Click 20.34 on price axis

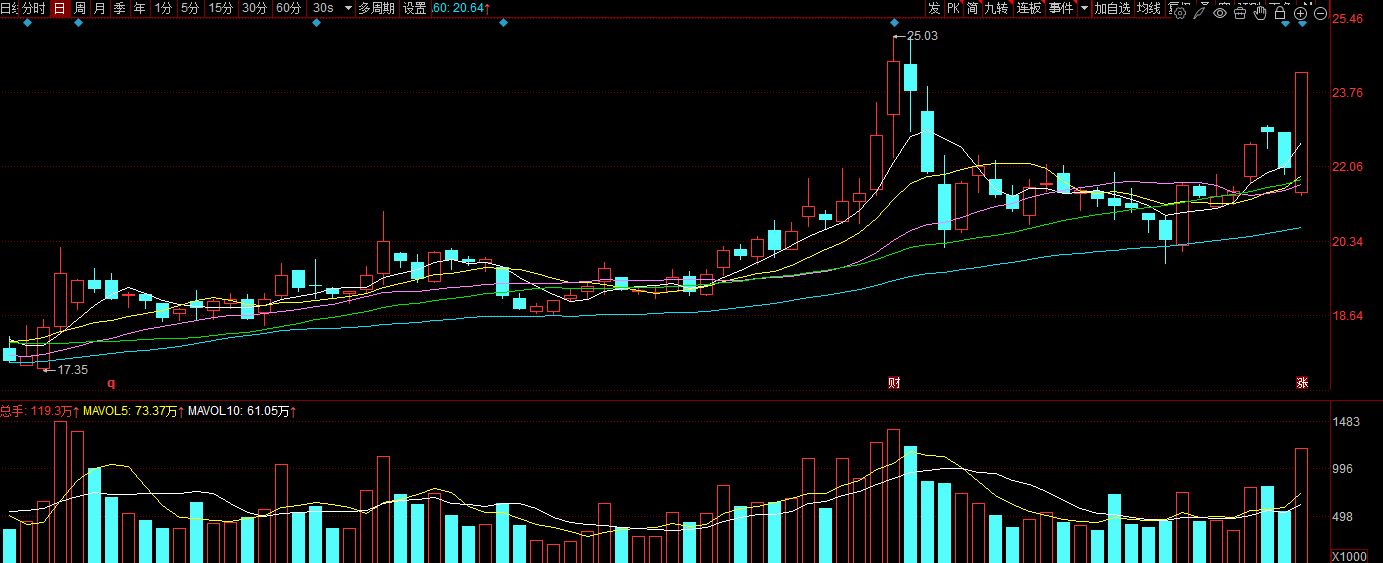1349,242
